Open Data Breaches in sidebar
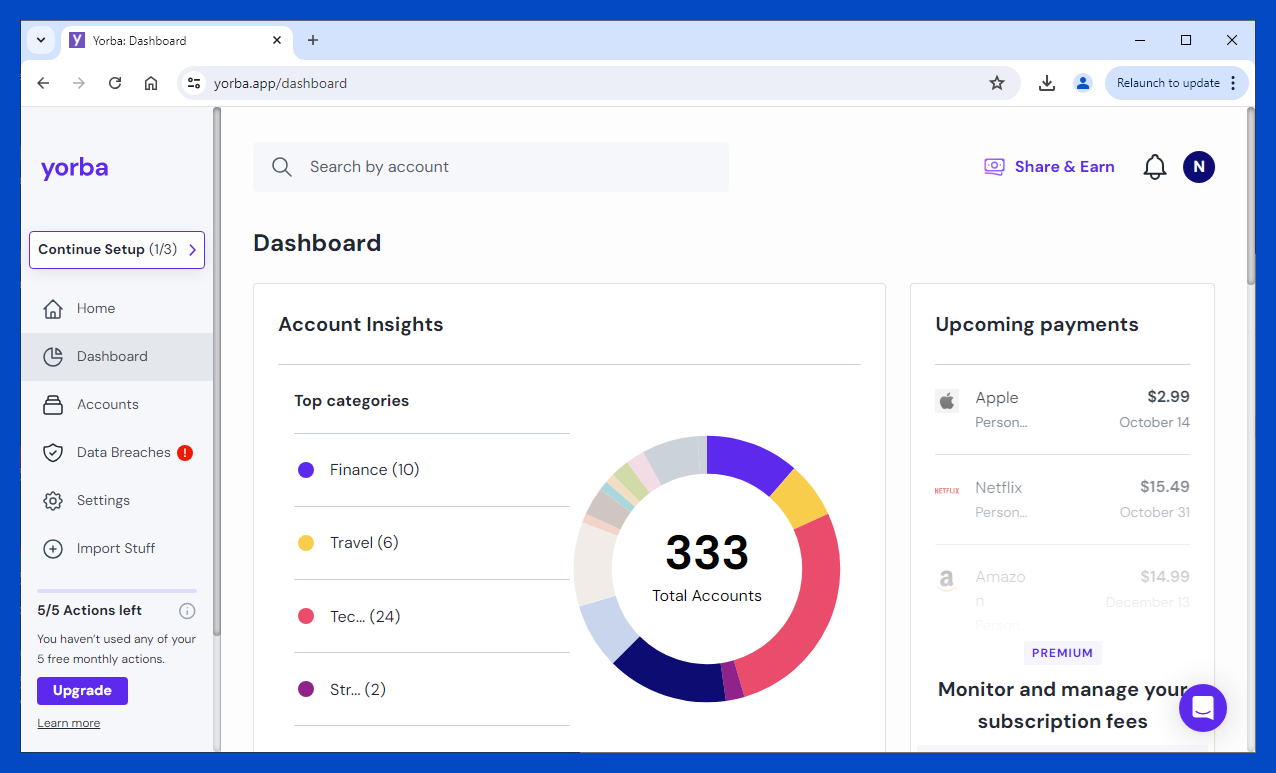Image resolution: width=1276 pixels, height=773 pixels. click(x=117, y=453)
